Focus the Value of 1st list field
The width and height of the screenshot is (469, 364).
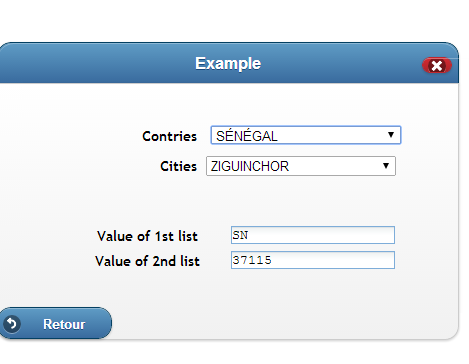[x=313, y=235]
